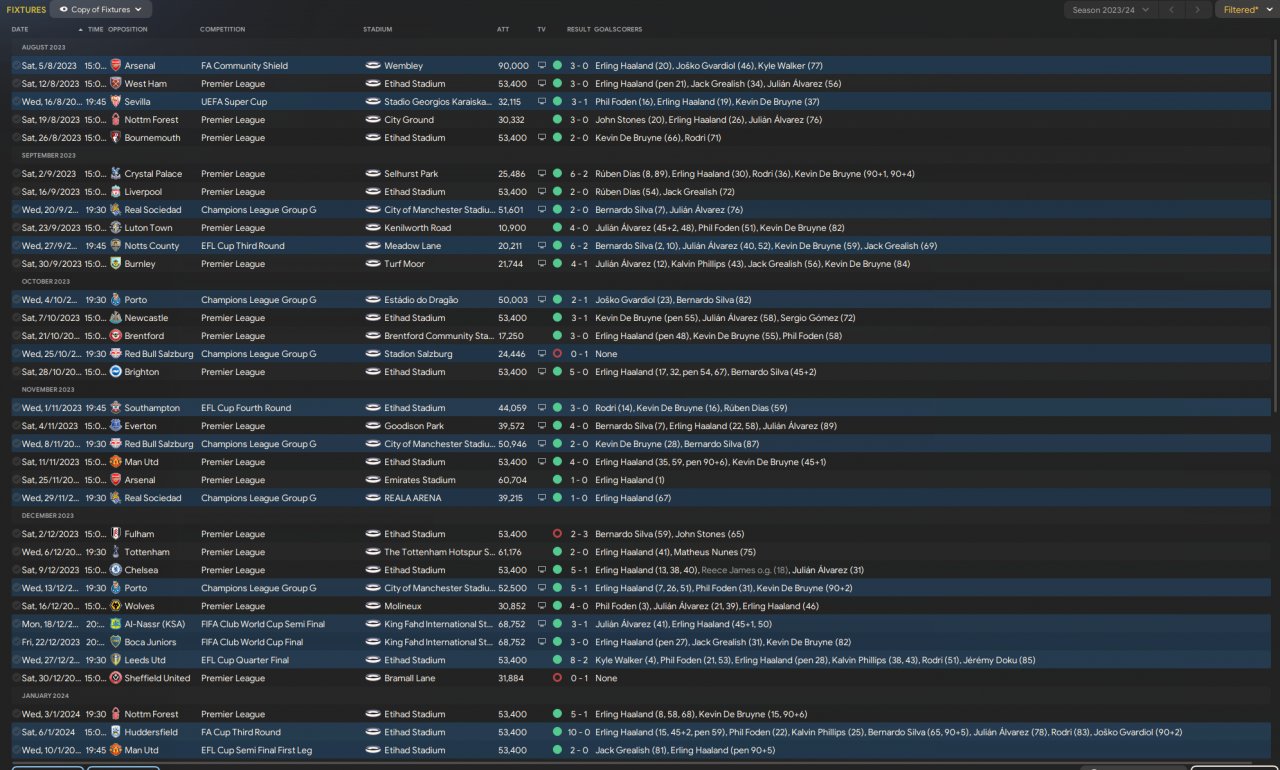The image size is (1280, 770).
Task: Tick the selection circle for the Wolves fixture
Action: point(16,606)
